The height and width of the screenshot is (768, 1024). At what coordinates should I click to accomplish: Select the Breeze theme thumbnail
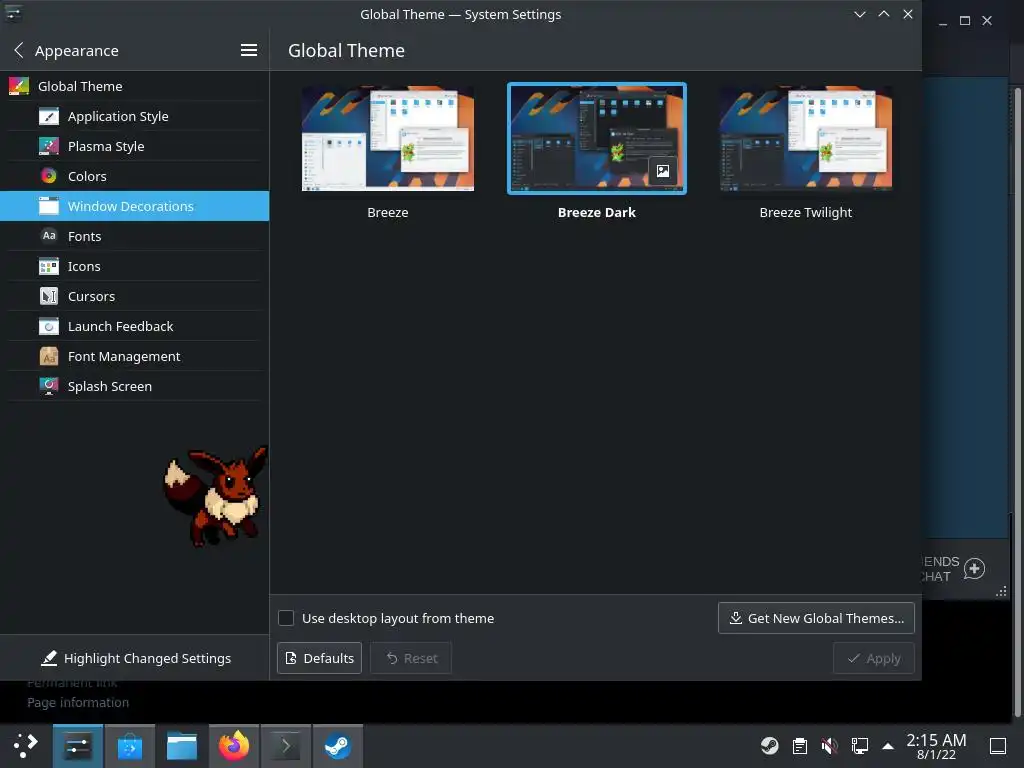(x=388, y=138)
